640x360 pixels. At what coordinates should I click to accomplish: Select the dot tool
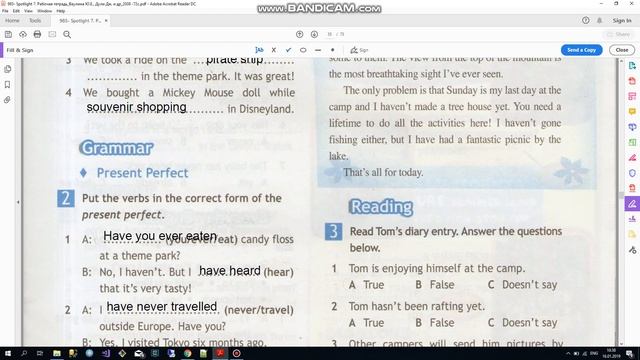[333, 50]
